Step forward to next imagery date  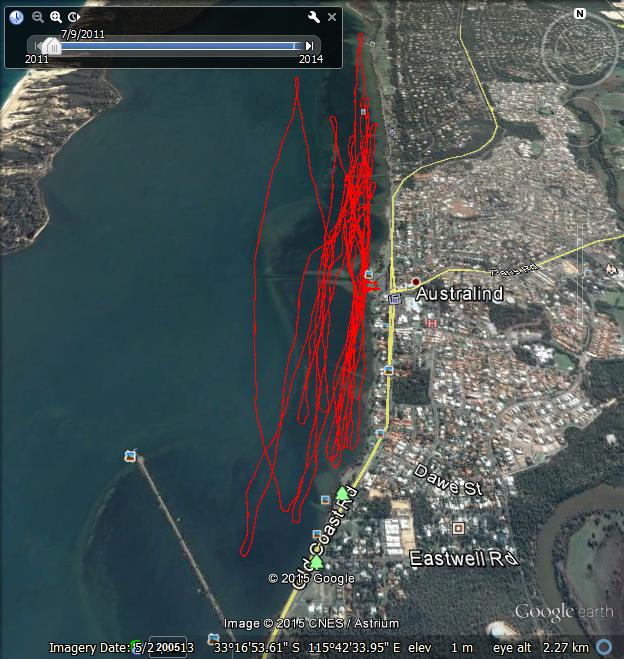310,45
